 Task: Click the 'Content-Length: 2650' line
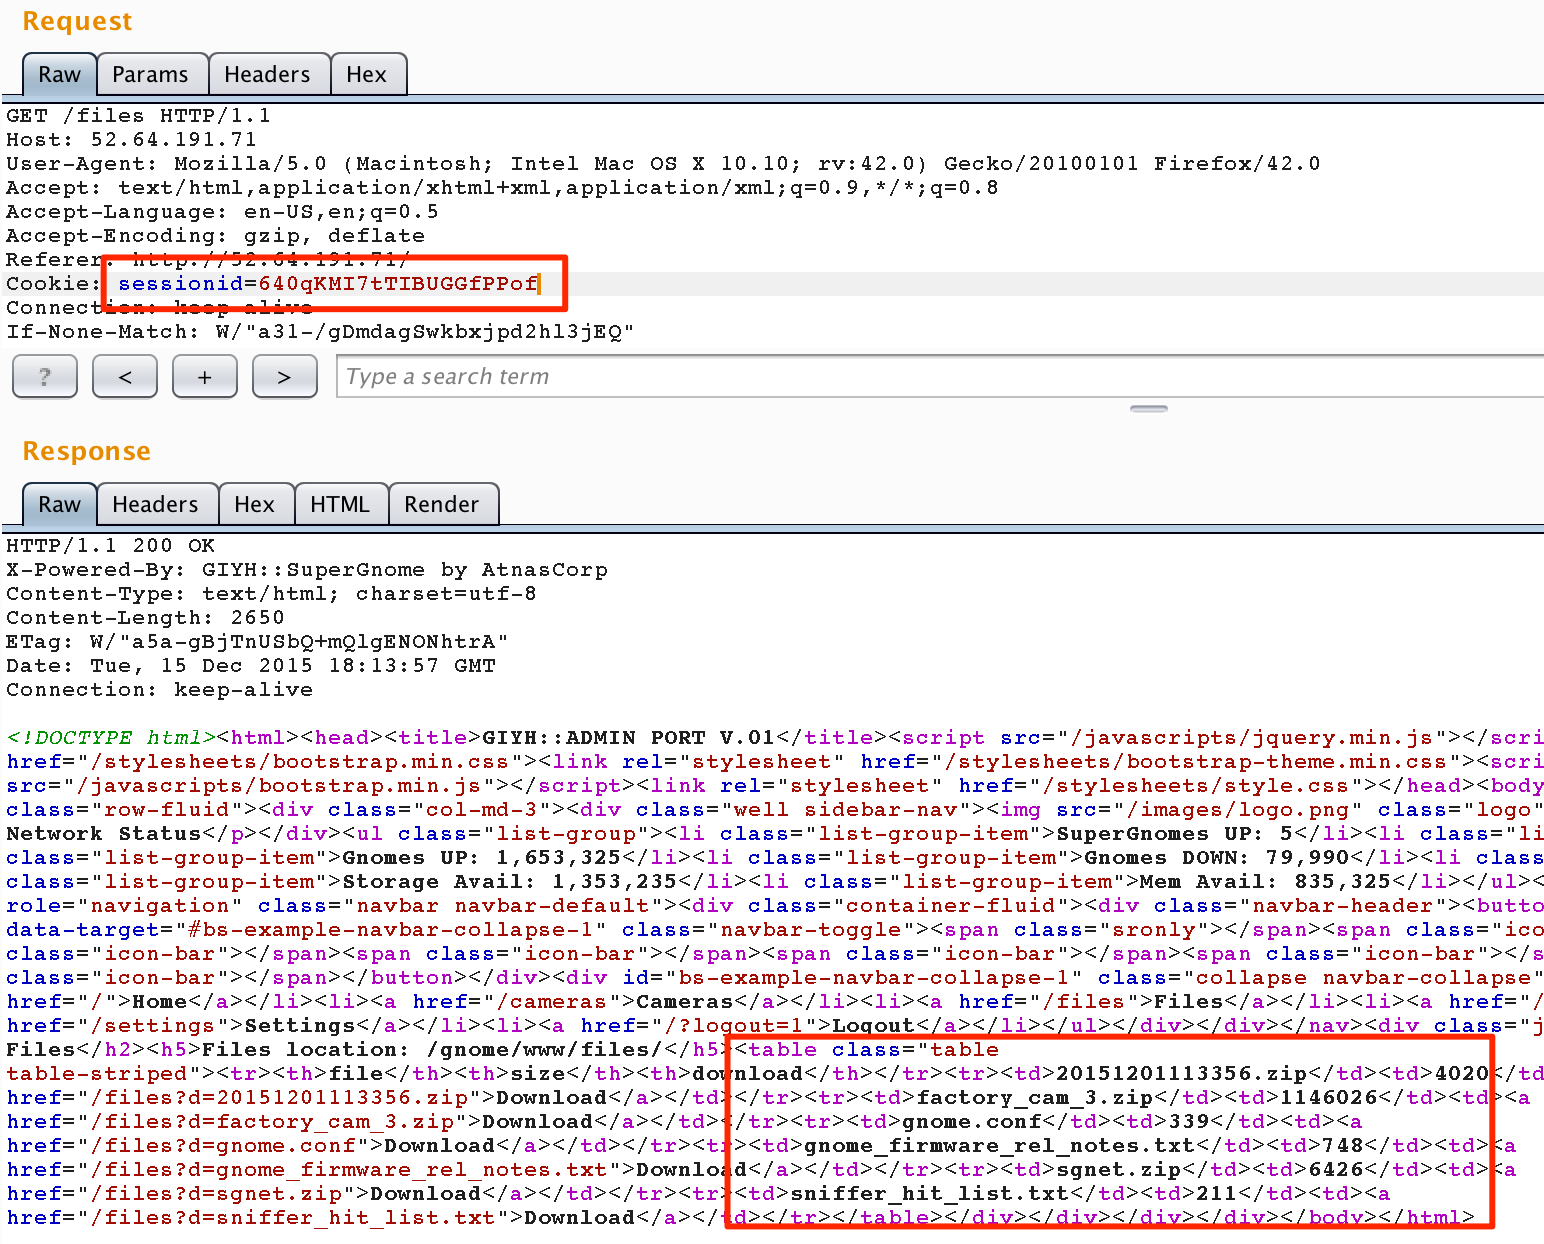click(145, 618)
